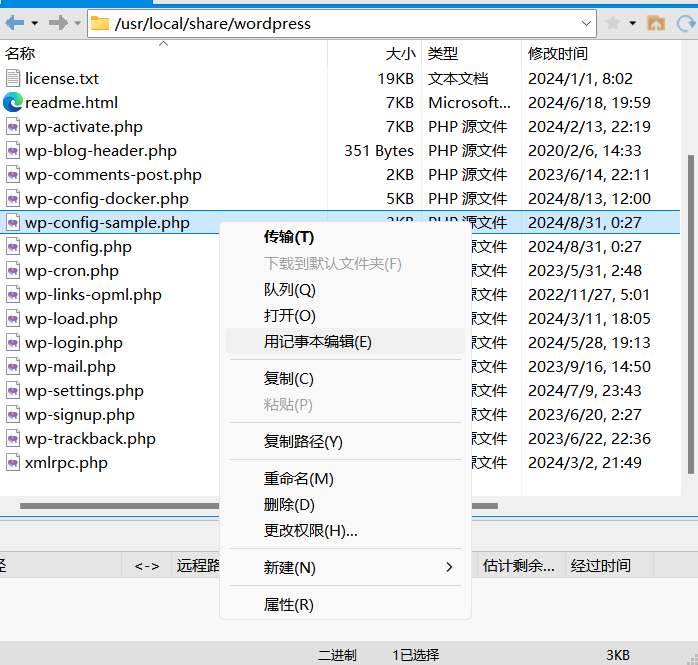Viewport: 698px width, 665px height.
Task: Sort by the 大小 column header
Action: point(375,53)
